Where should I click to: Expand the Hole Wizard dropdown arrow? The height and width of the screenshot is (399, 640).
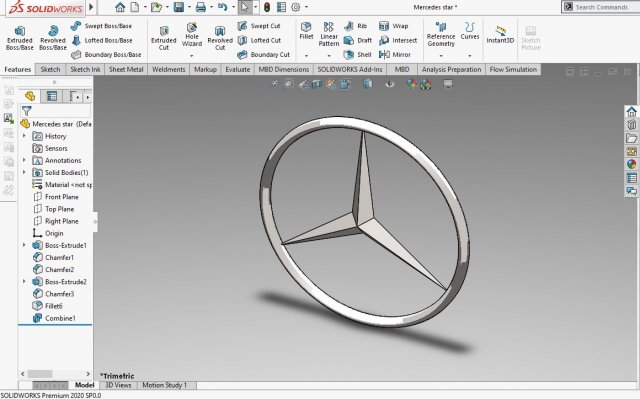coord(192,55)
